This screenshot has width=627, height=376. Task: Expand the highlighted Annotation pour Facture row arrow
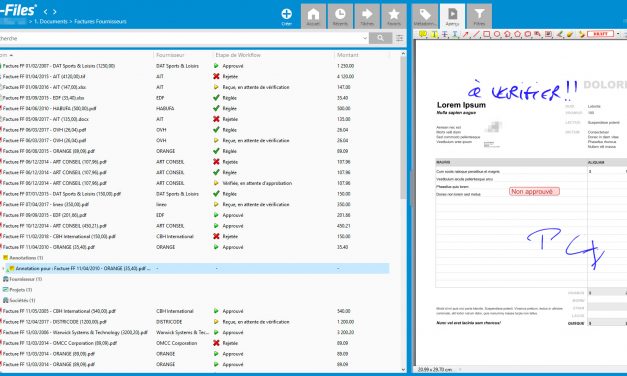click(4, 269)
